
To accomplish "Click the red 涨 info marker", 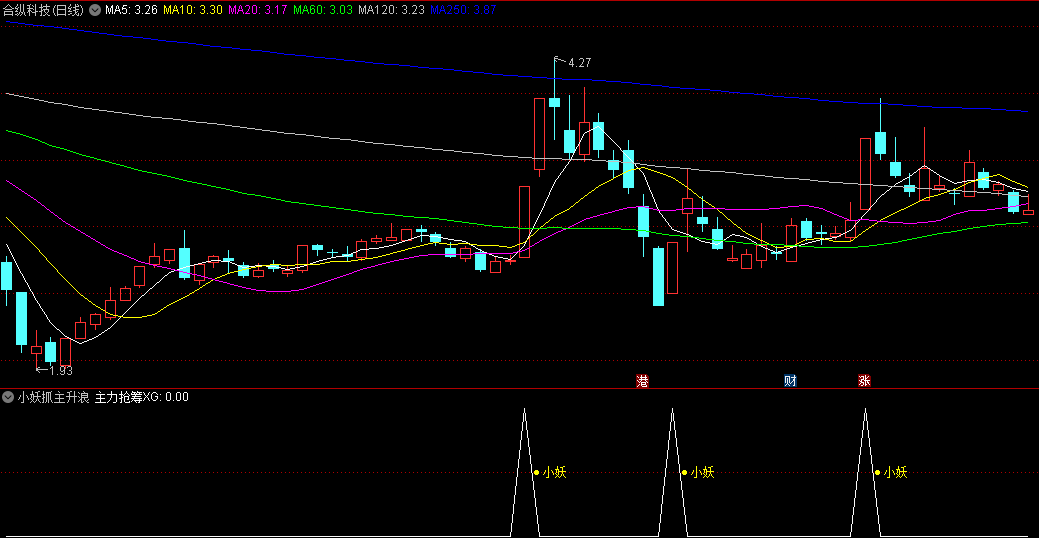I will 864,381.
